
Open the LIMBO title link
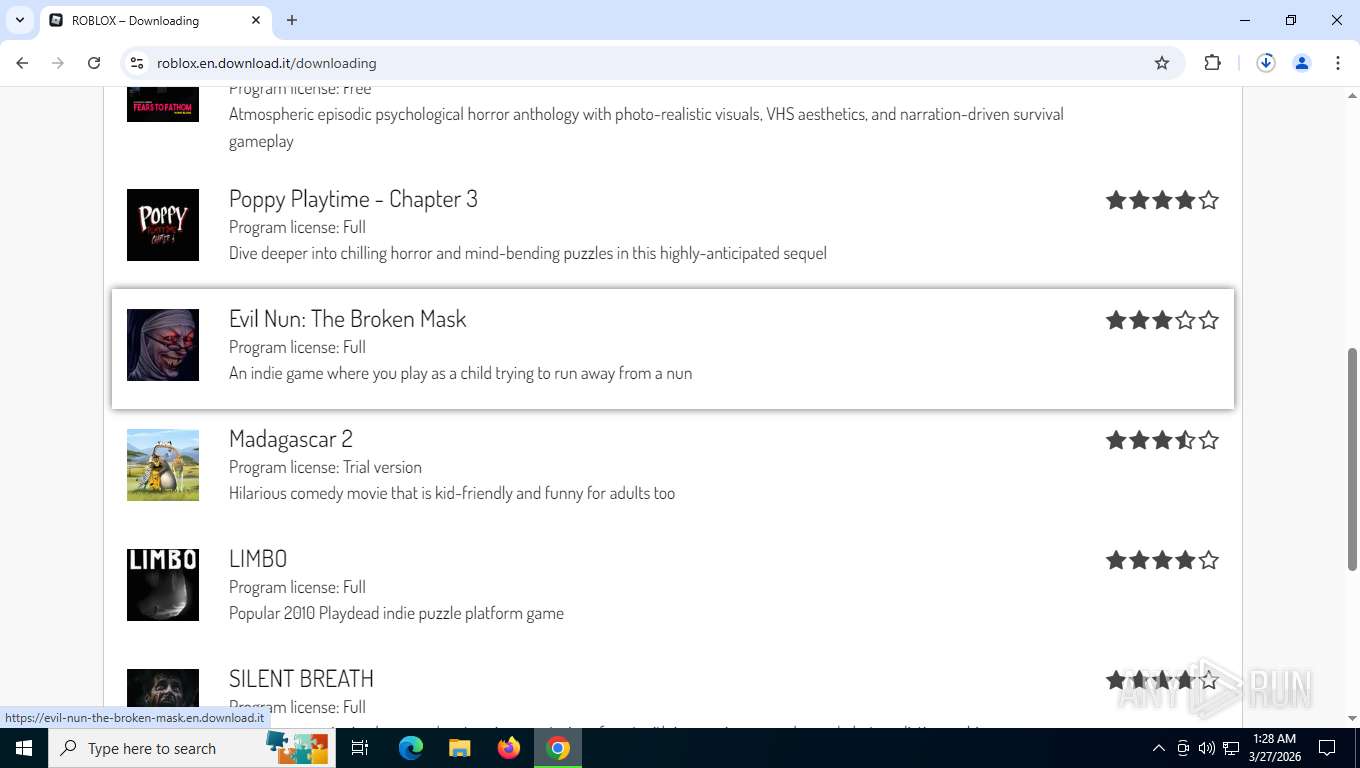point(258,559)
